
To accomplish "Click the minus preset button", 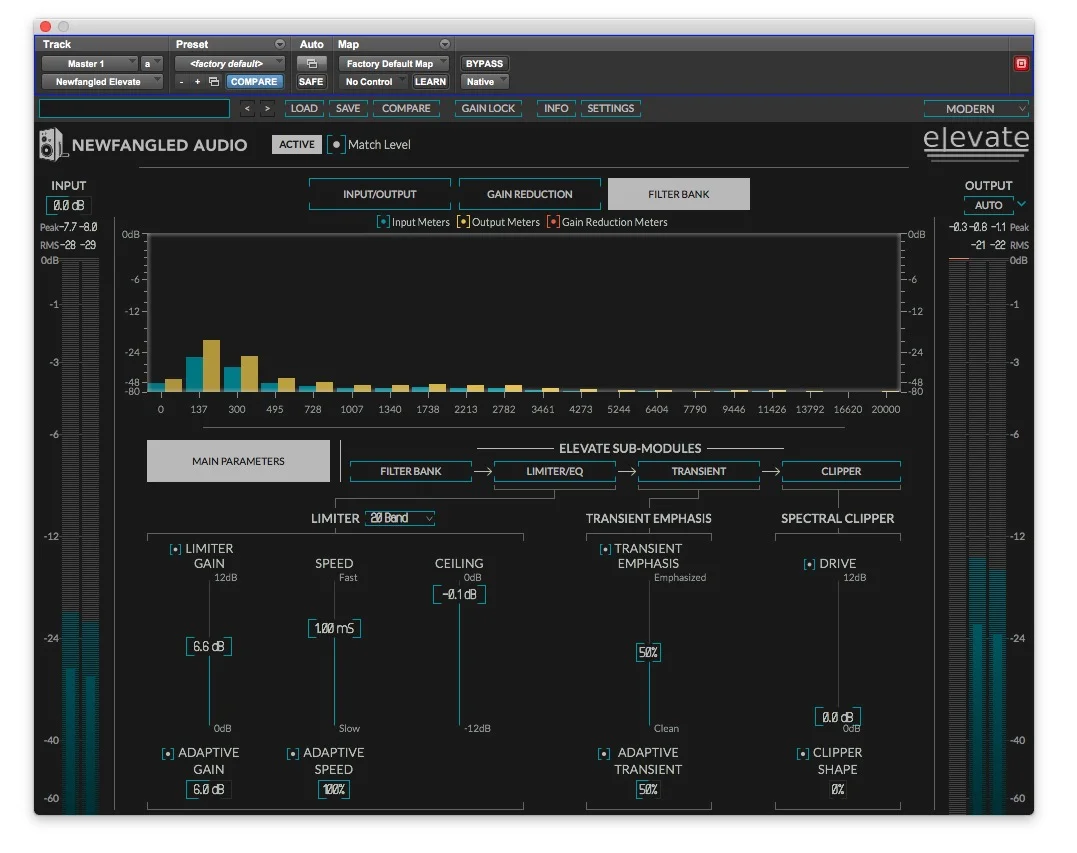I will click(181, 82).
